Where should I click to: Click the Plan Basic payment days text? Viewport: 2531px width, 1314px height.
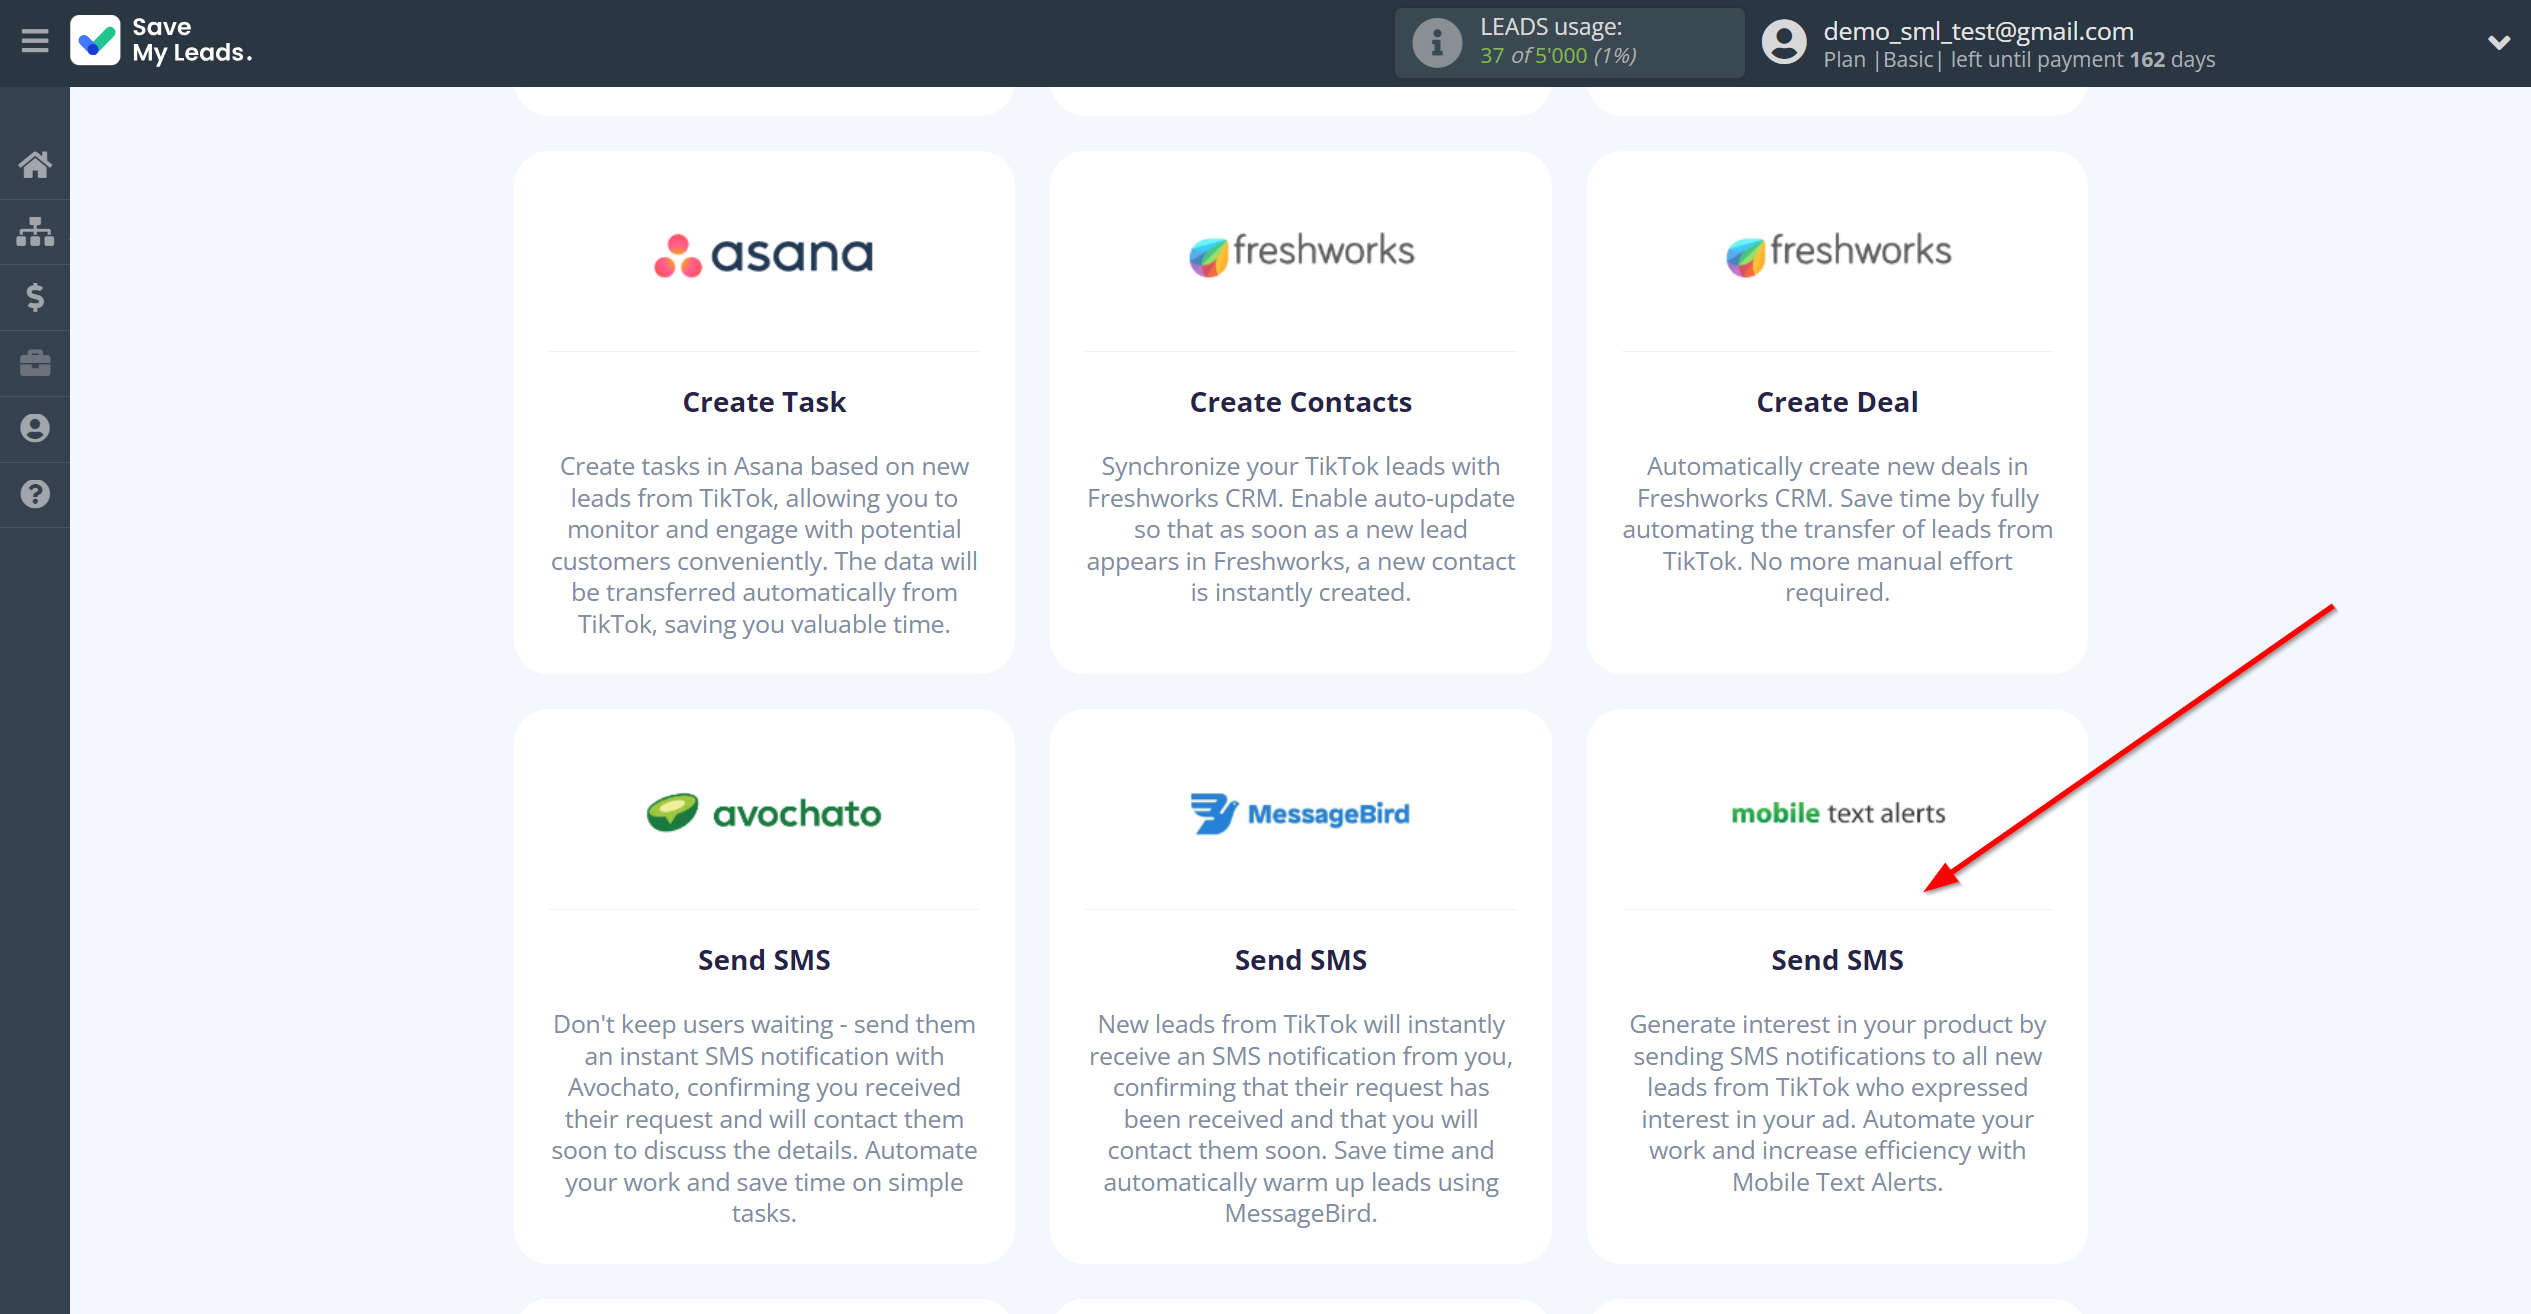[2018, 60]
